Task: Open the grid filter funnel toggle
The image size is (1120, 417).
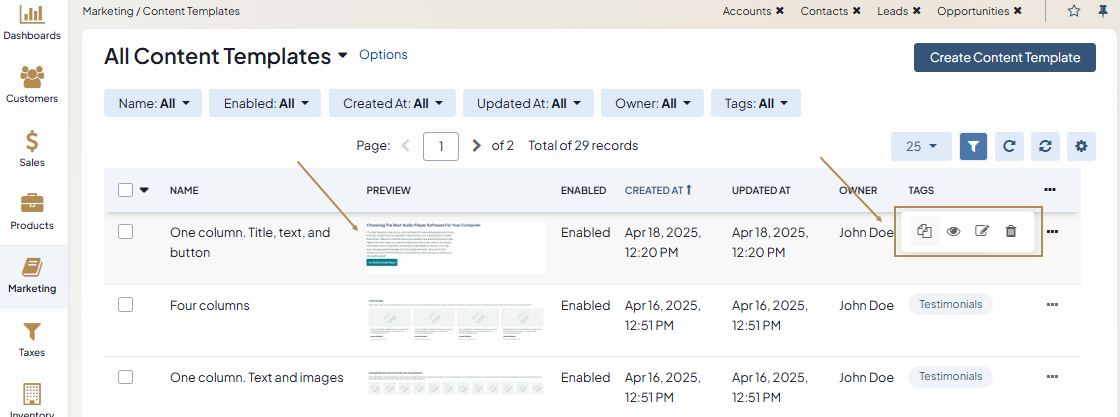Action: click(974, 146)
